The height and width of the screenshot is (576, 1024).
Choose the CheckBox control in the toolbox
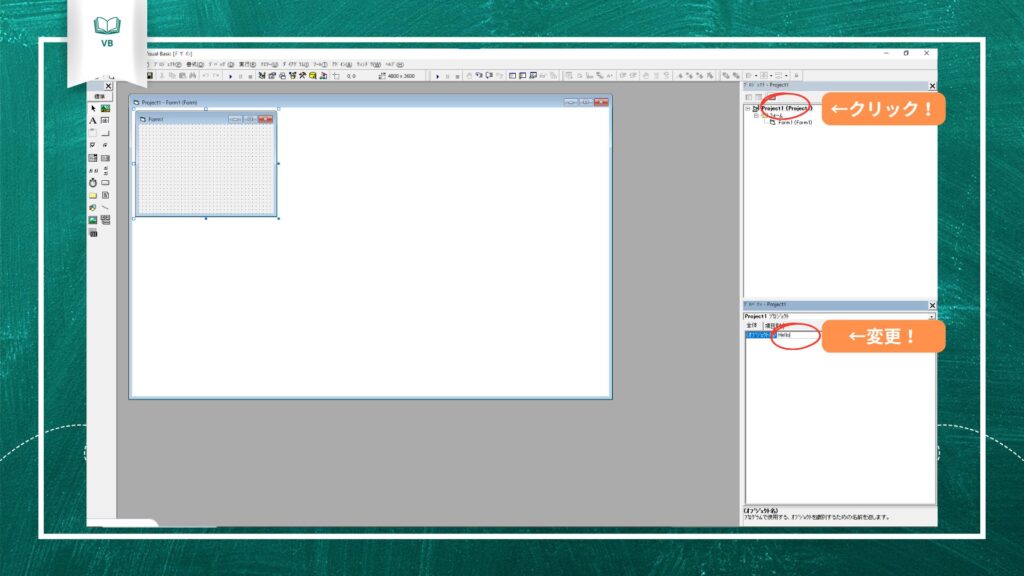pyautogui.click(x=93, y=146)
